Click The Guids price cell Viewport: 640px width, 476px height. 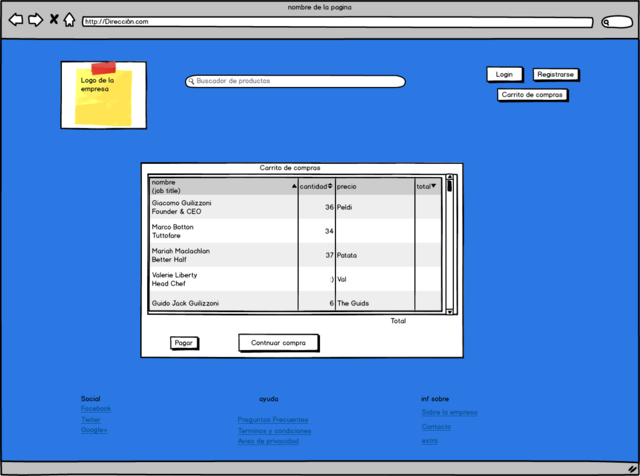click(375, 301)
